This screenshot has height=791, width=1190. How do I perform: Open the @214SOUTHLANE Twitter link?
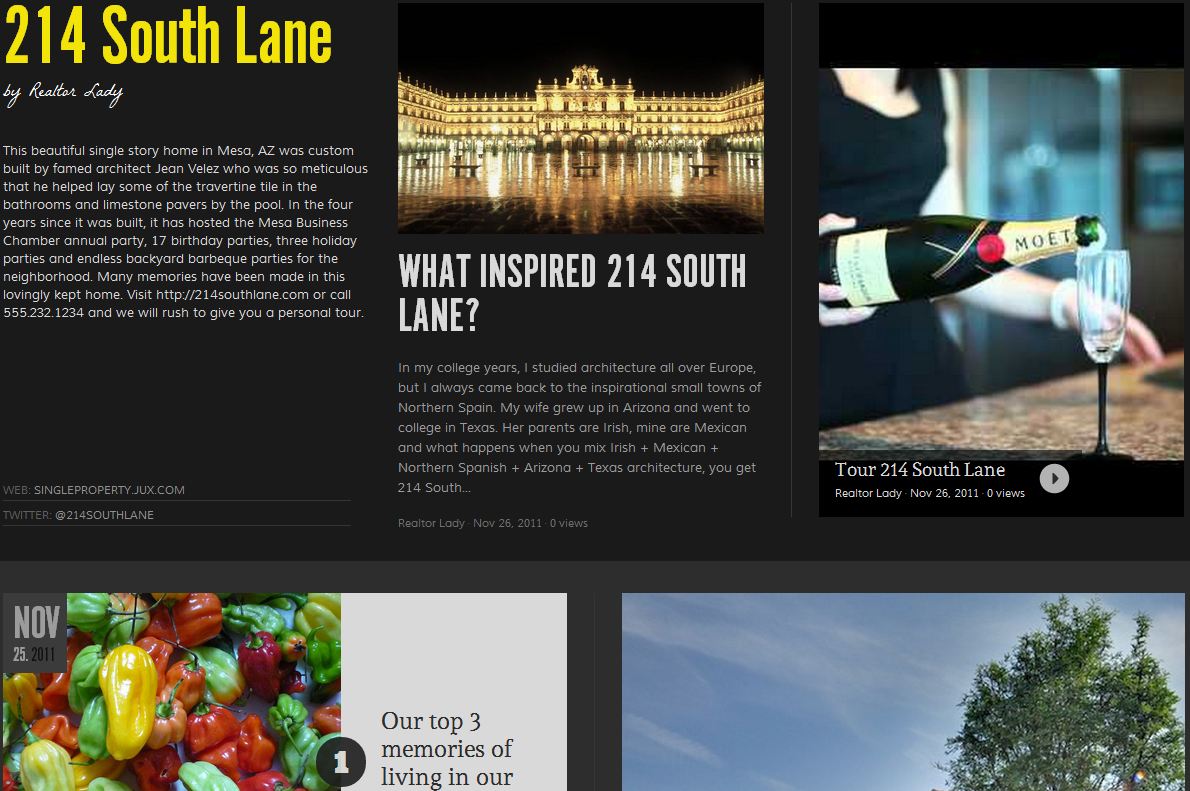click(104, 515)
